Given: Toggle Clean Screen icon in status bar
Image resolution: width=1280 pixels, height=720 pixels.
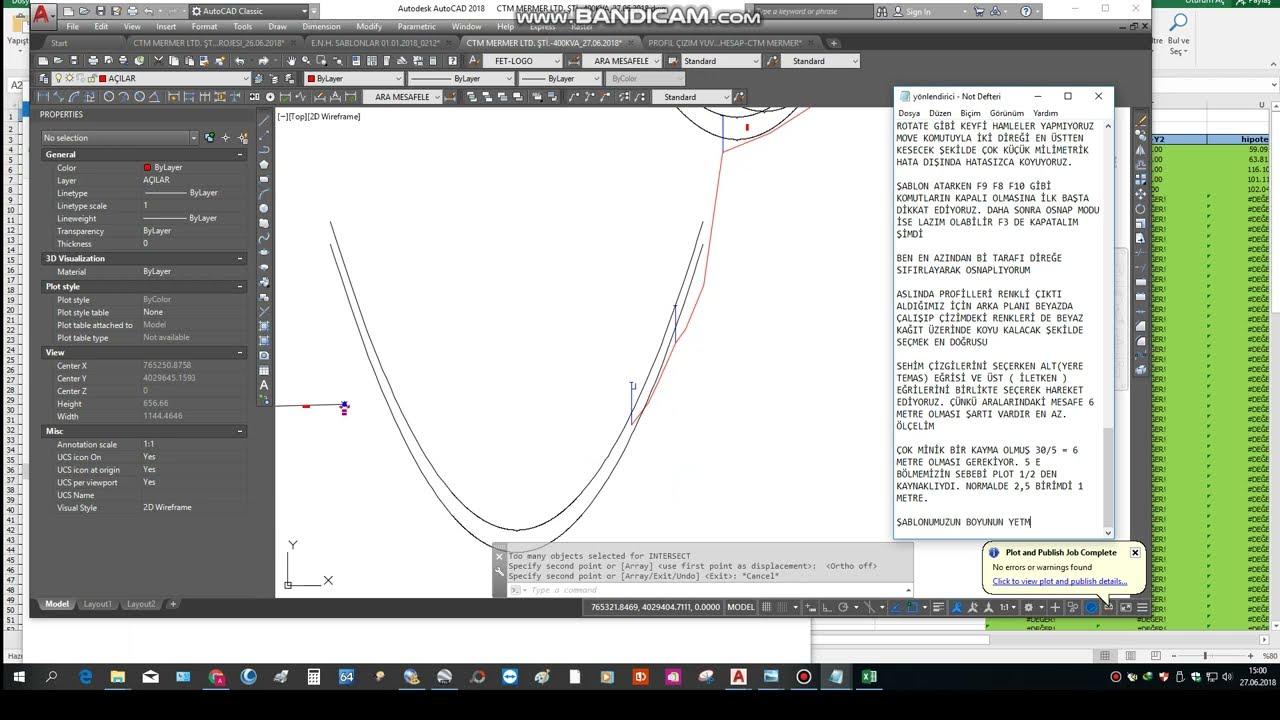Looking at the screenshot, I should [1125, 607].
